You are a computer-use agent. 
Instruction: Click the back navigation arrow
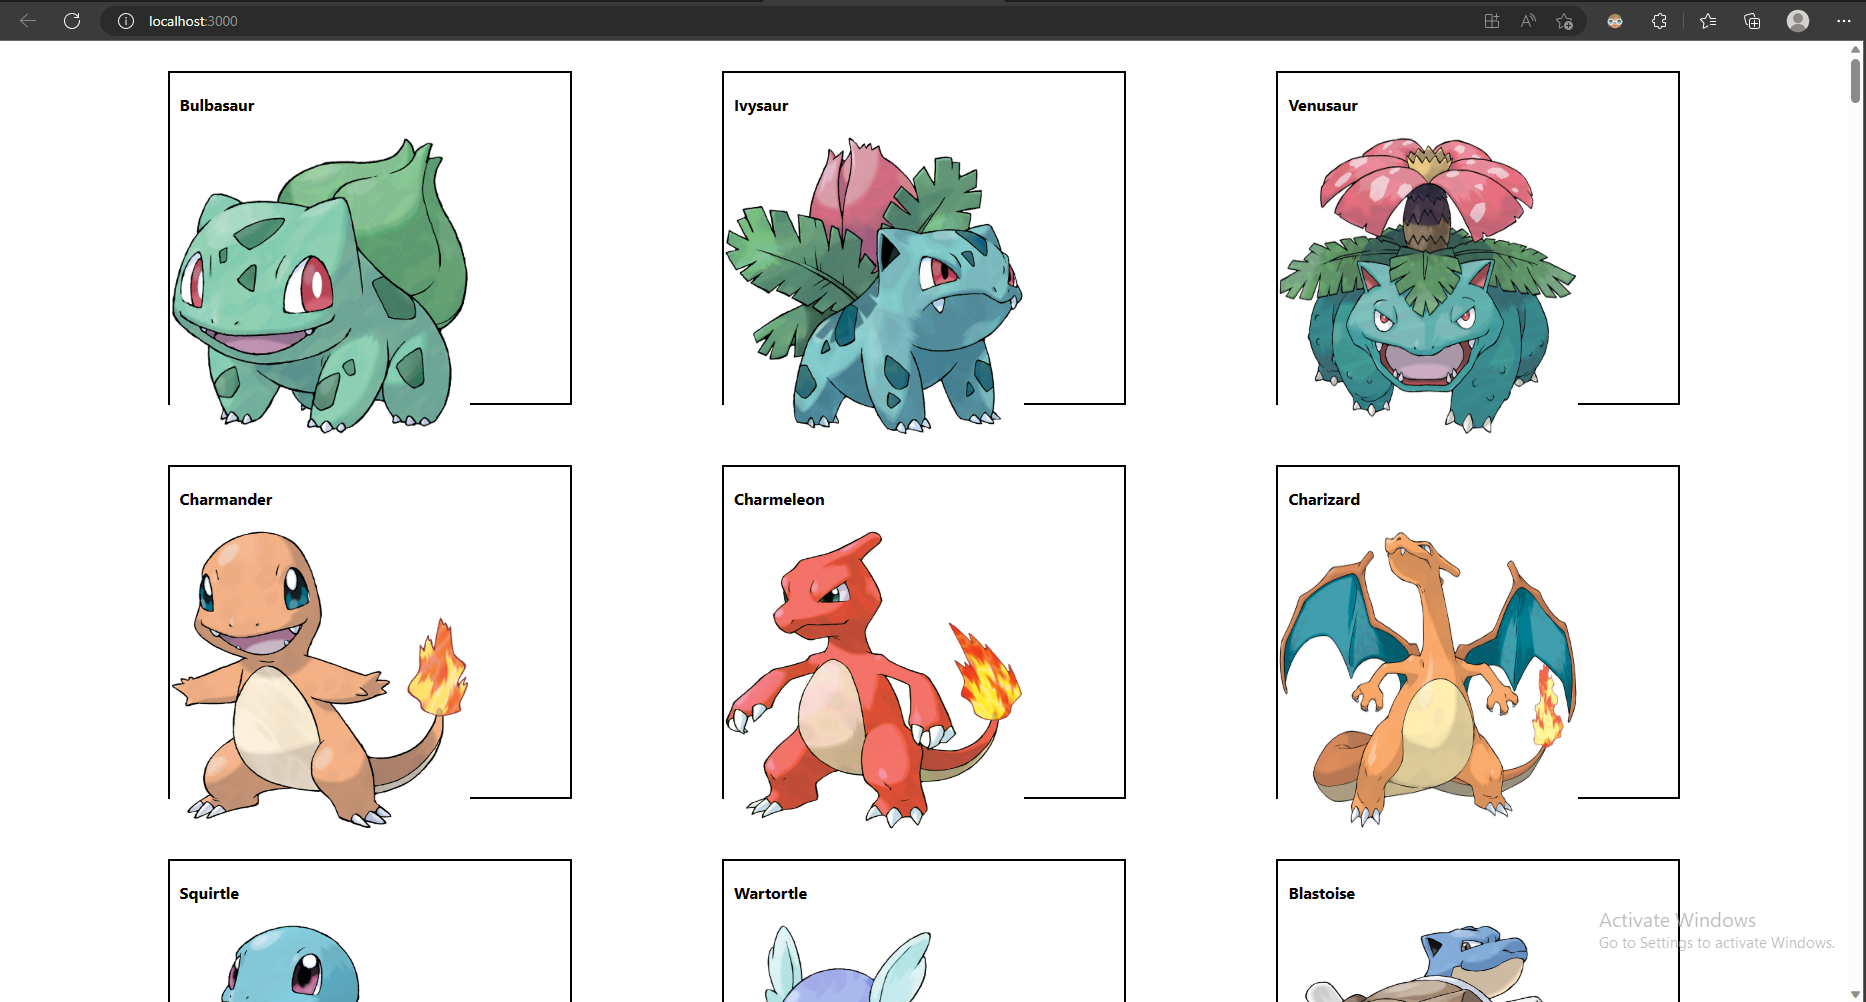pos(27,20)
